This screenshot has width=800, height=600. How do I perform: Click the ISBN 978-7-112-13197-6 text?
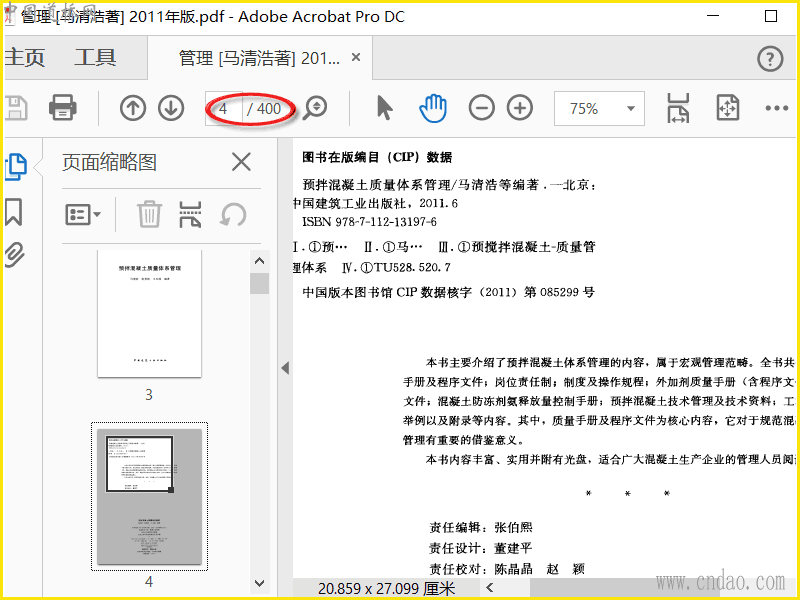tap(369, 222)
